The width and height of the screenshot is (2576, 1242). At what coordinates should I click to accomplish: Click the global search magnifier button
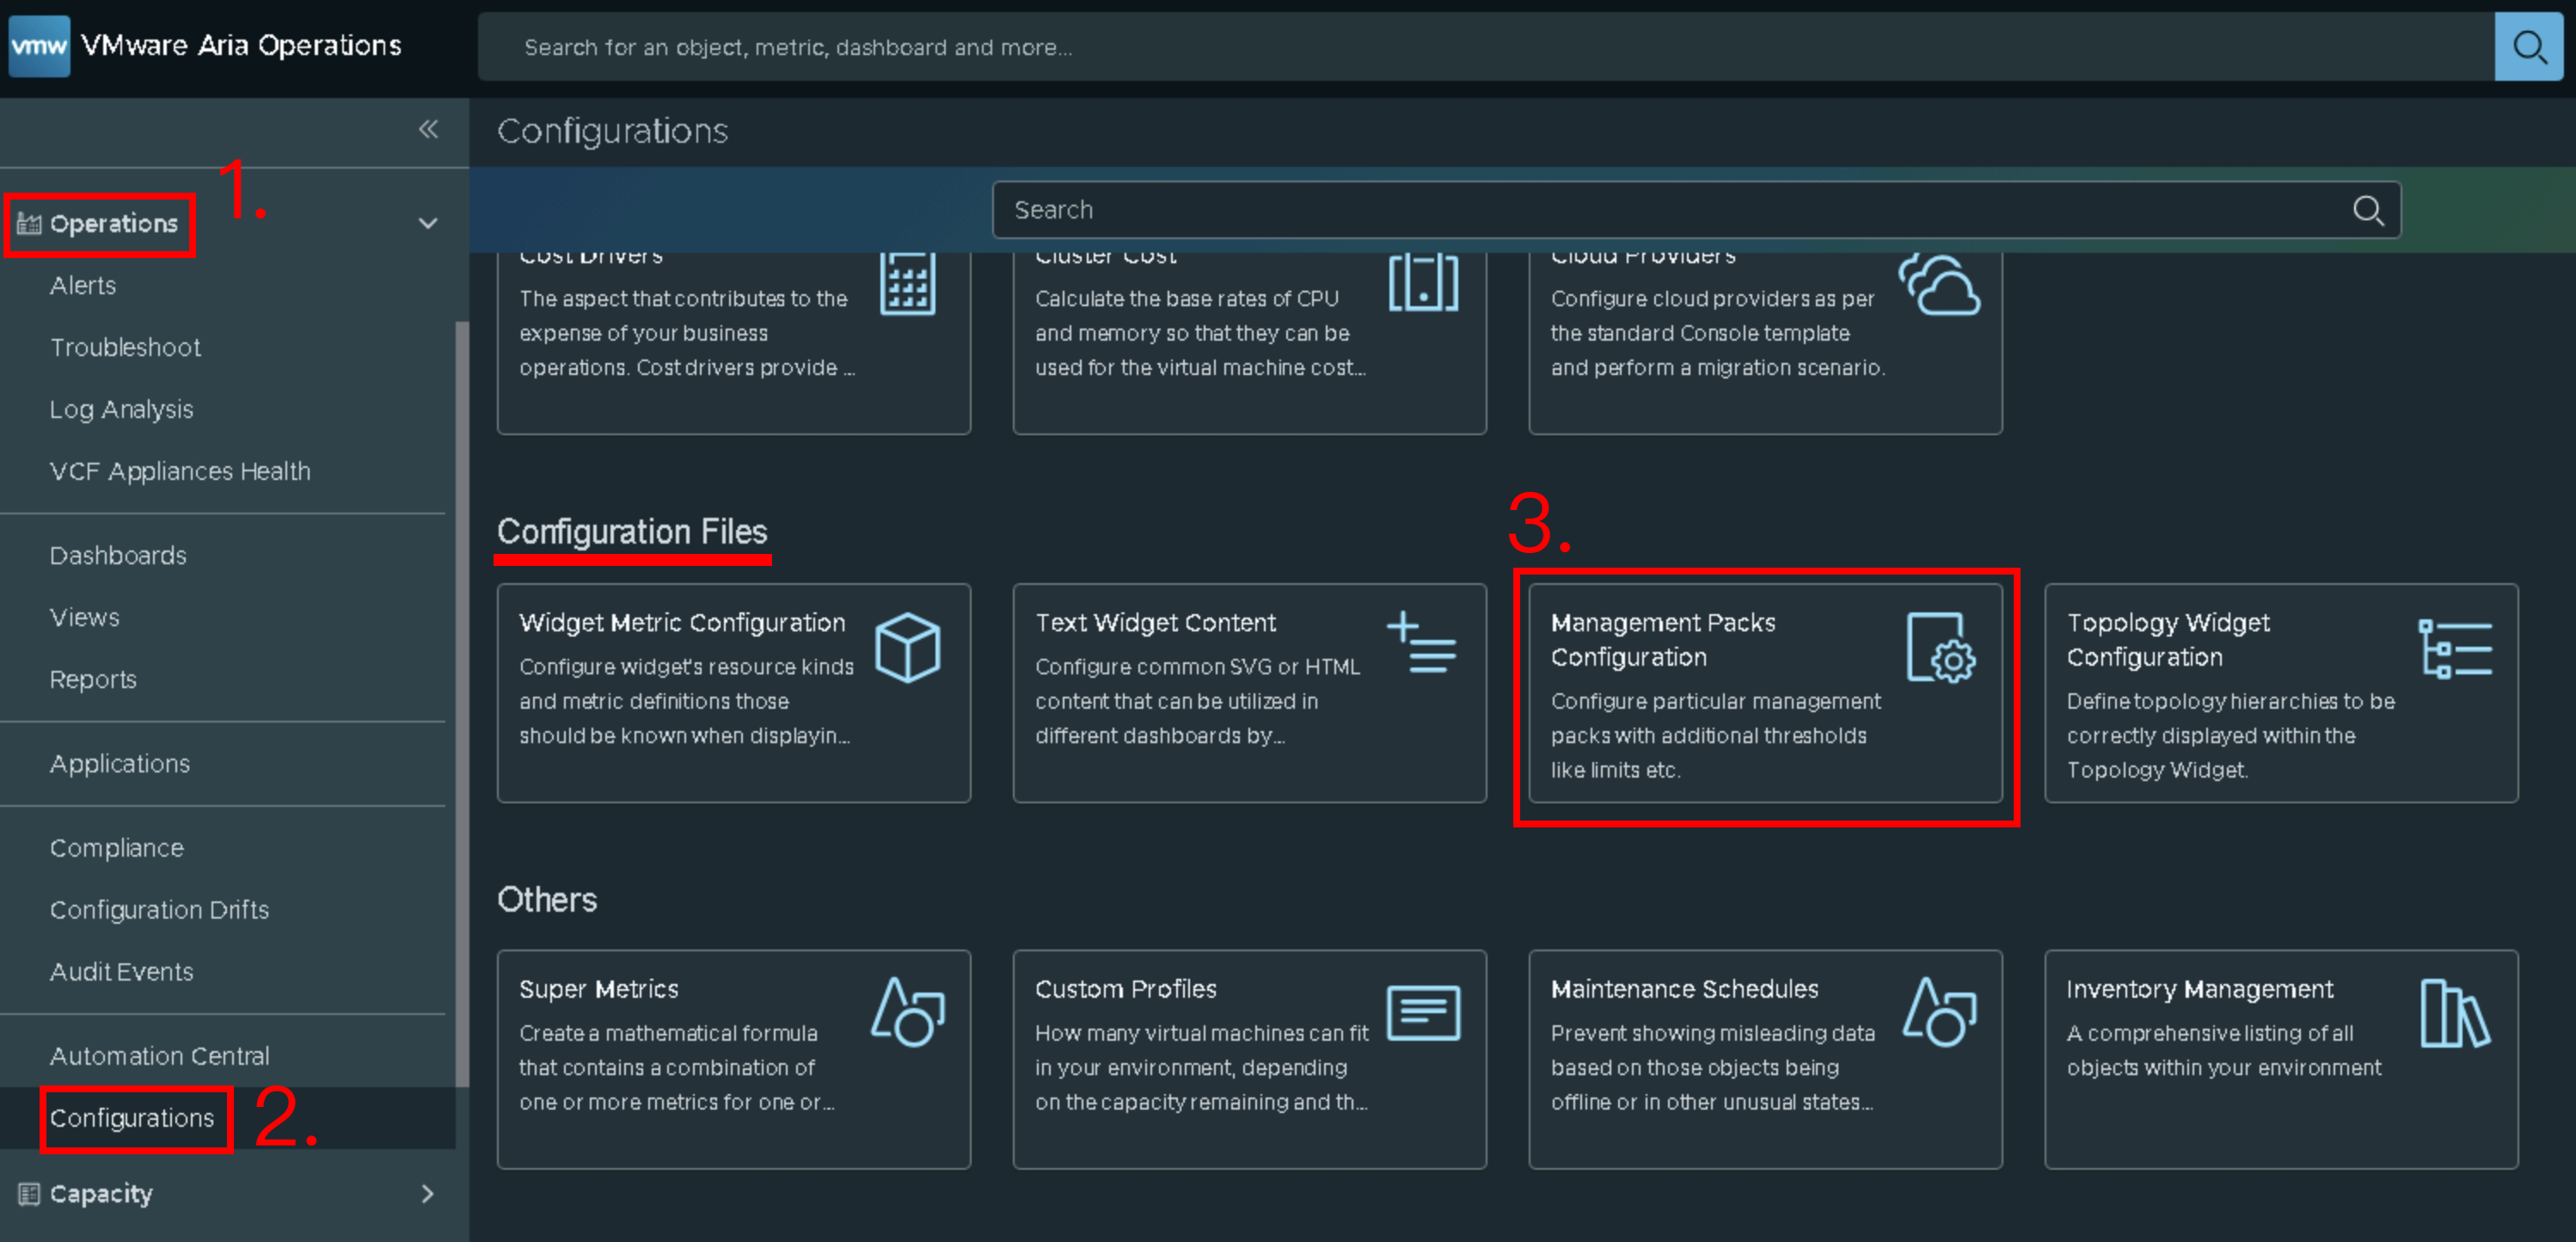pos(2528,46)
